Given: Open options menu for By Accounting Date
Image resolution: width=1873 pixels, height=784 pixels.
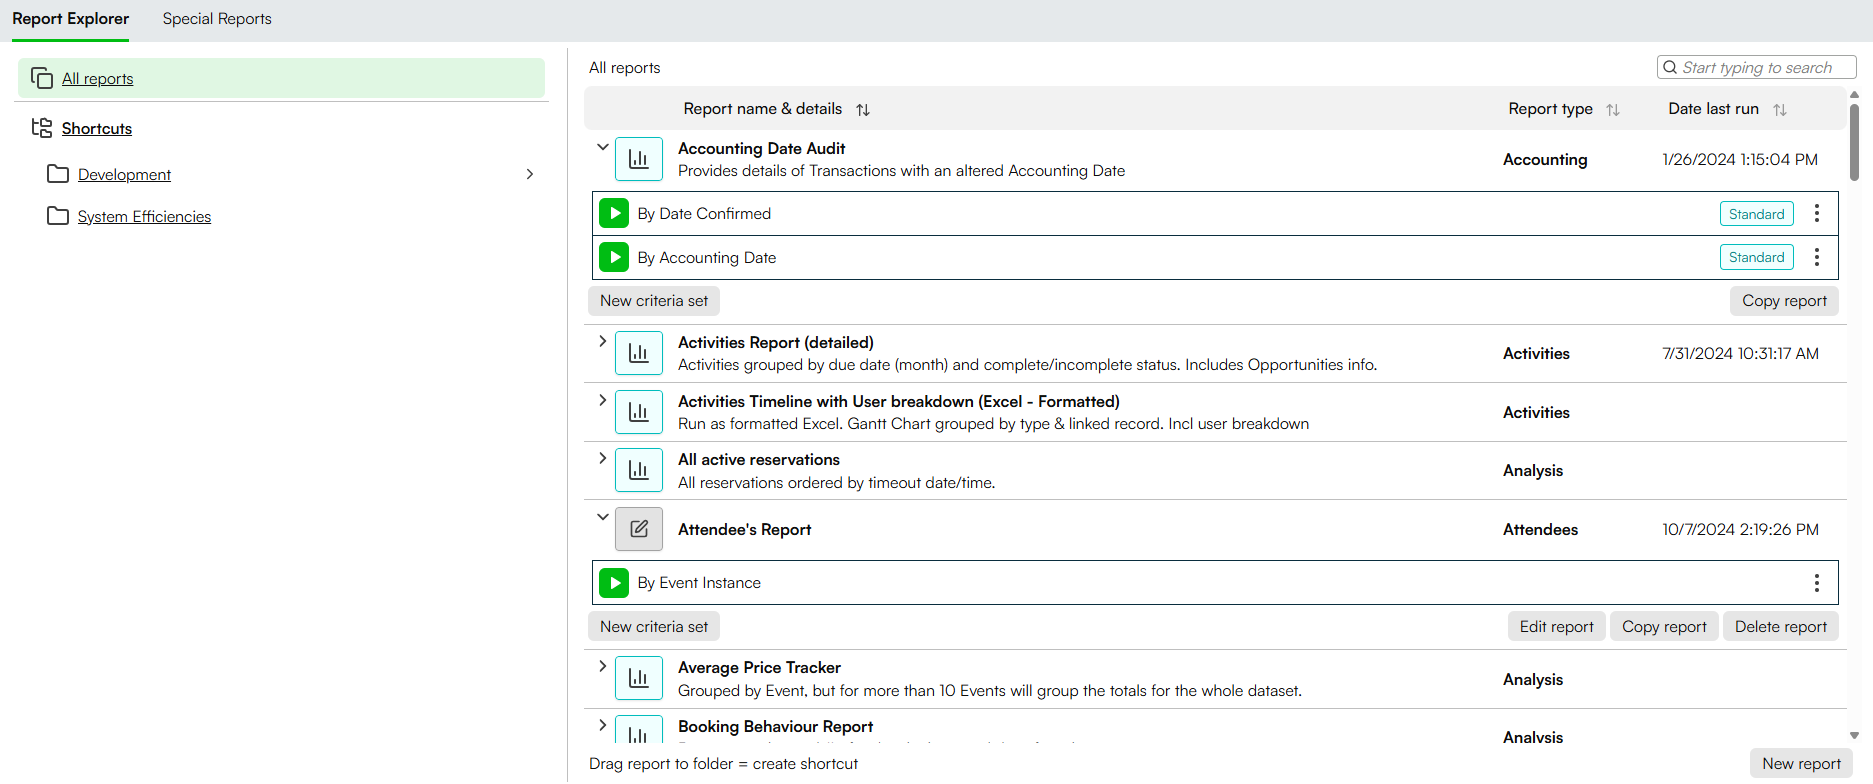Looking at the screenshot, I should tap(1817, 257).
